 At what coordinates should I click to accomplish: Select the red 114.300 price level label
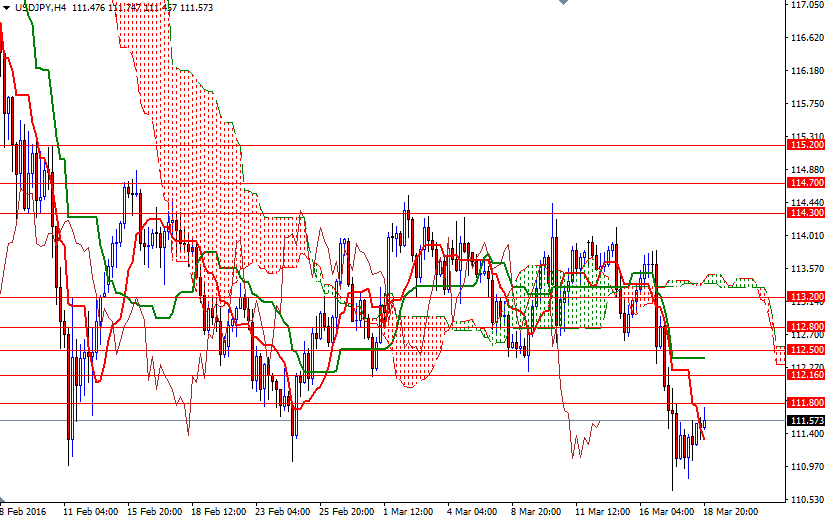click(806, 213)
